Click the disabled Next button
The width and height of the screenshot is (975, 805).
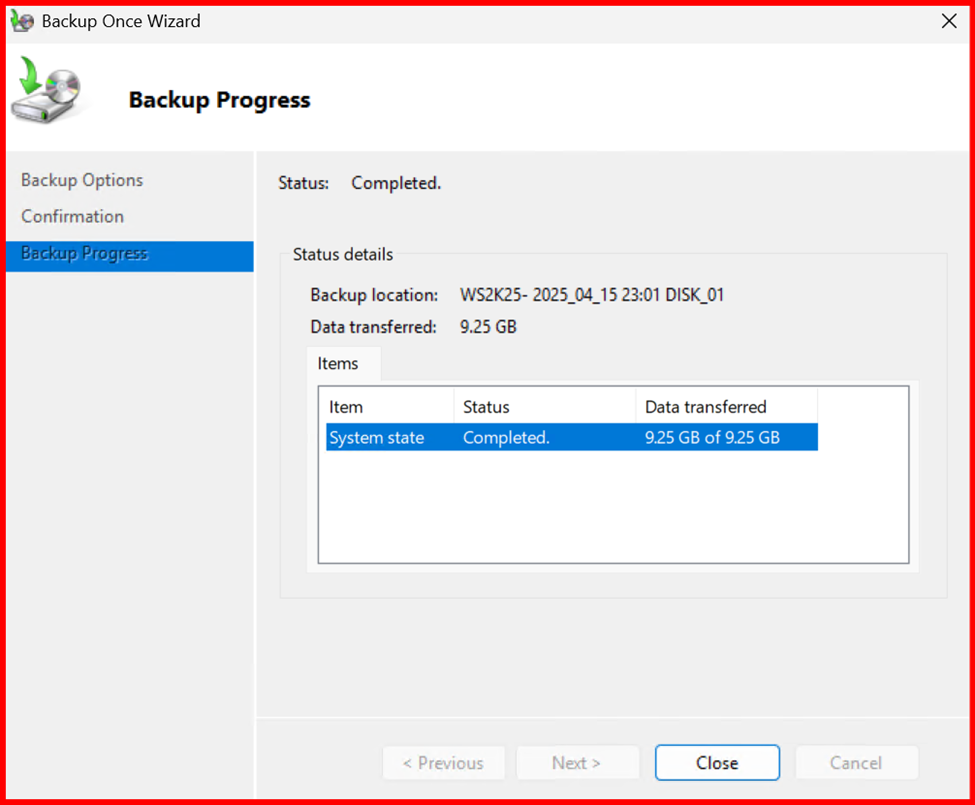pyautogui.click(x=577, y=763)
